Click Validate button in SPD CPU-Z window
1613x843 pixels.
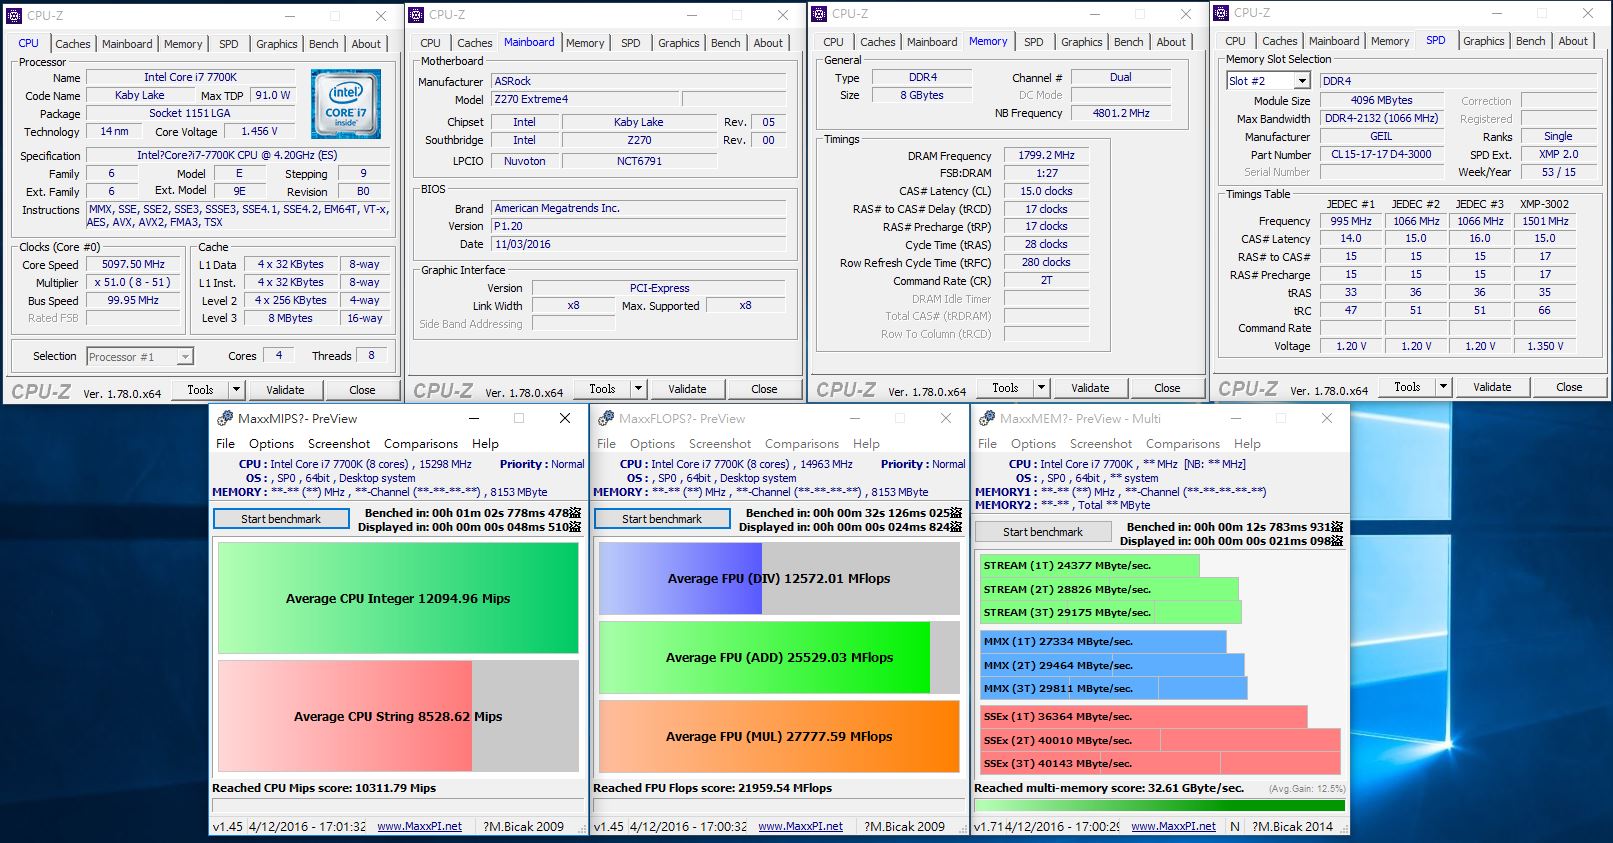coord(1492,387)
